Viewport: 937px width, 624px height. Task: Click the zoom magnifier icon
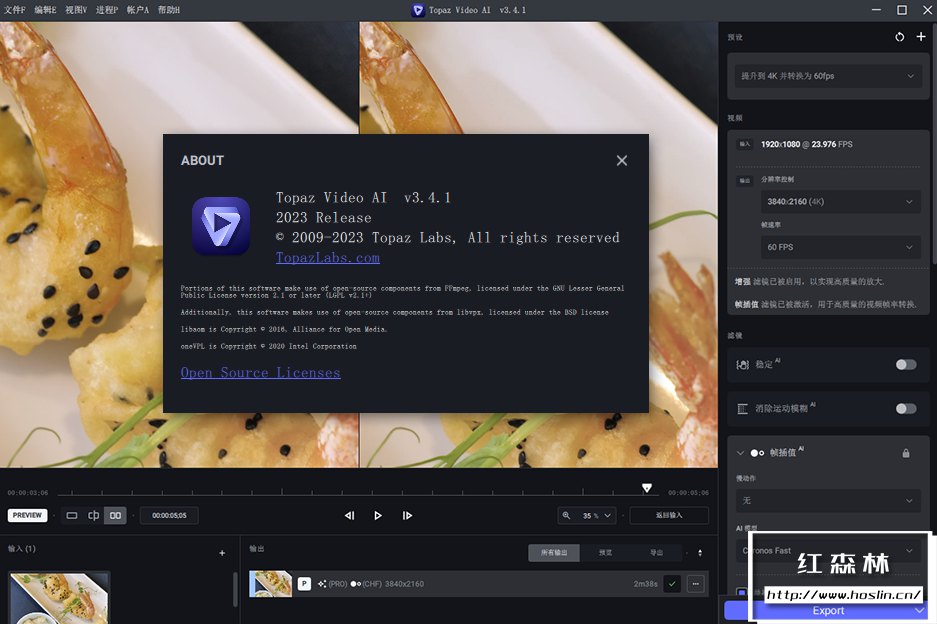click(x=566, y=515)
